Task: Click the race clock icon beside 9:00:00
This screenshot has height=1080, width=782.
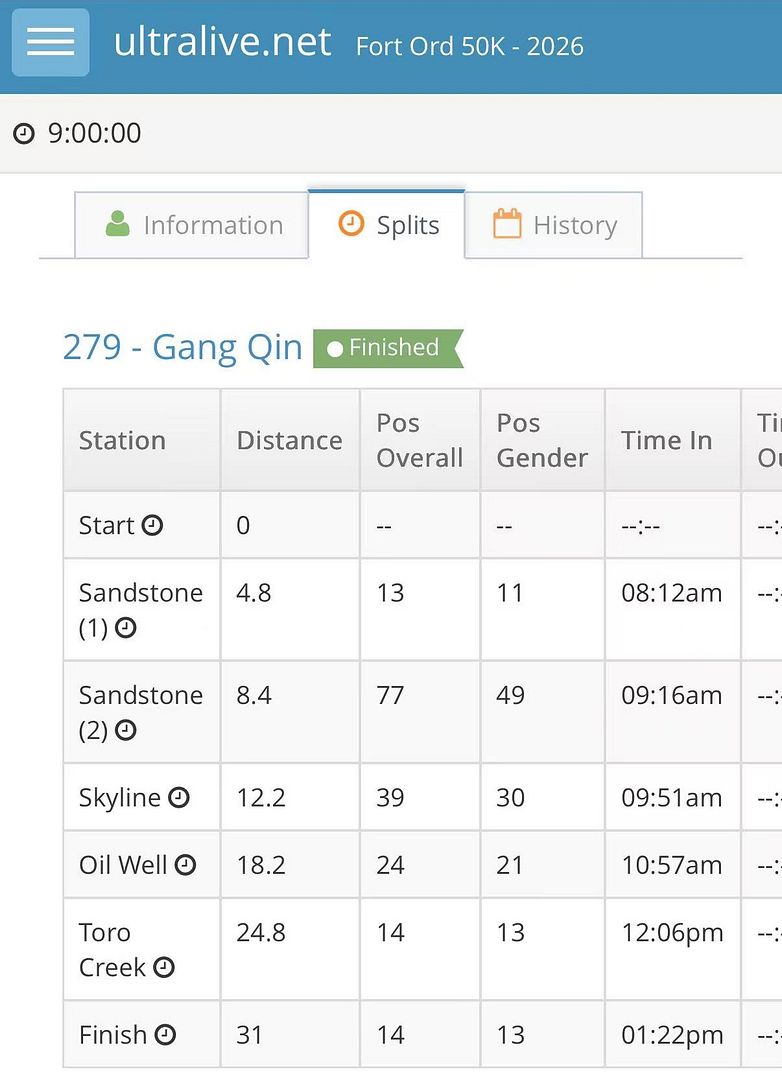Action: point(24,133)
